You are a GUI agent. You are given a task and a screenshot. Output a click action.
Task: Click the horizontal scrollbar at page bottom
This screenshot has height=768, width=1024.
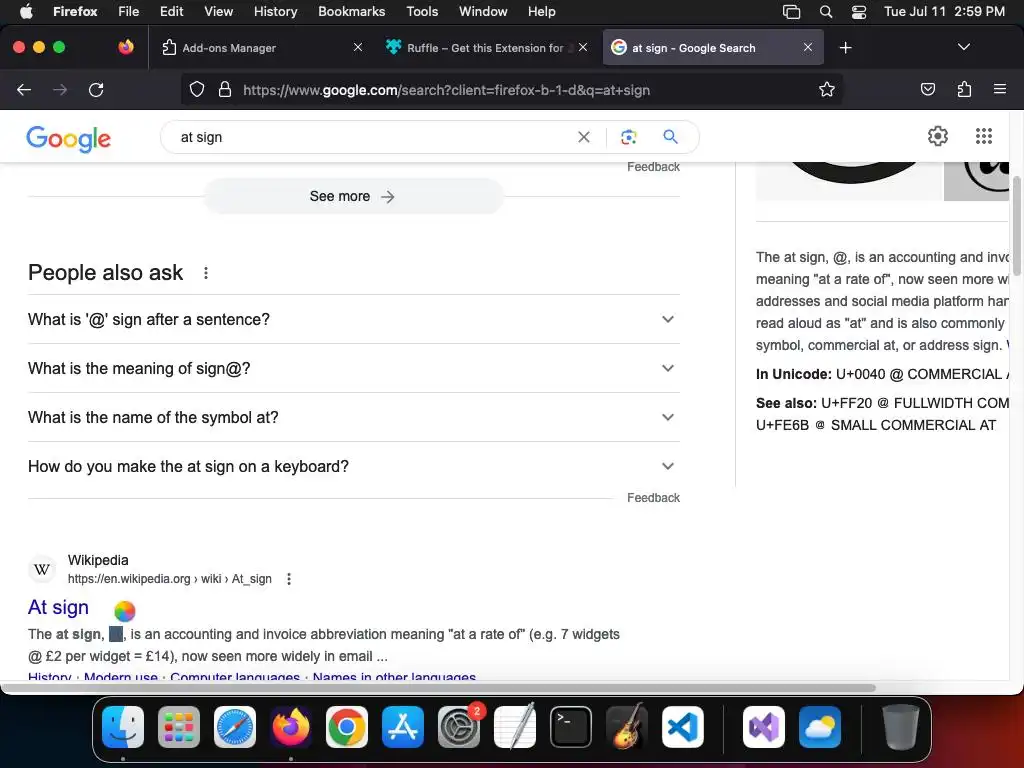click(438, 688)
